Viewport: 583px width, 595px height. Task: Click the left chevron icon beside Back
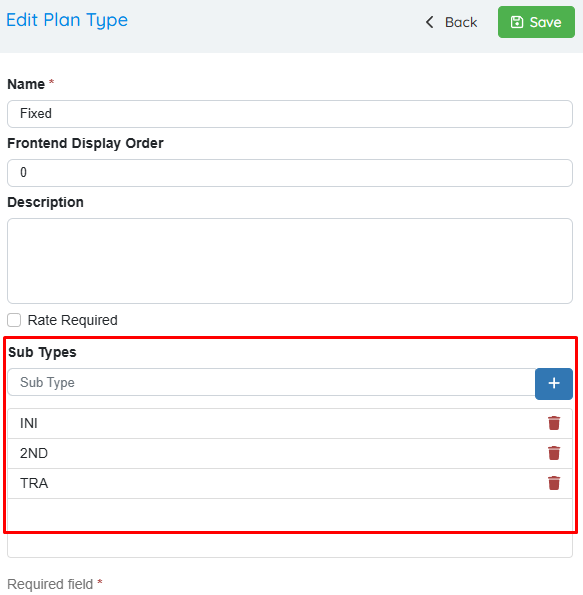click(x=429, y=22)
